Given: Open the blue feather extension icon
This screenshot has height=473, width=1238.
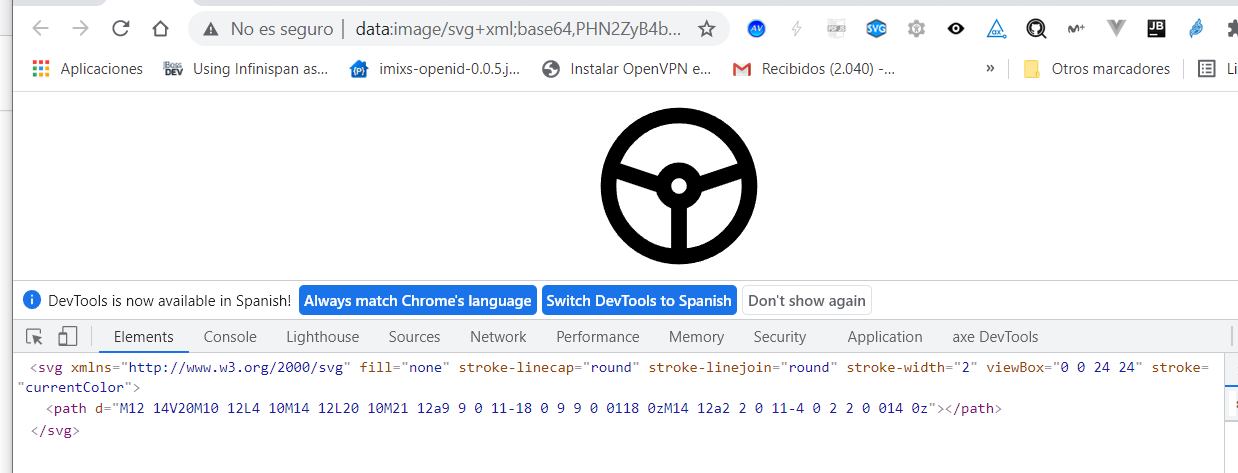Looking at the screenshot, I should point(1196,29).
